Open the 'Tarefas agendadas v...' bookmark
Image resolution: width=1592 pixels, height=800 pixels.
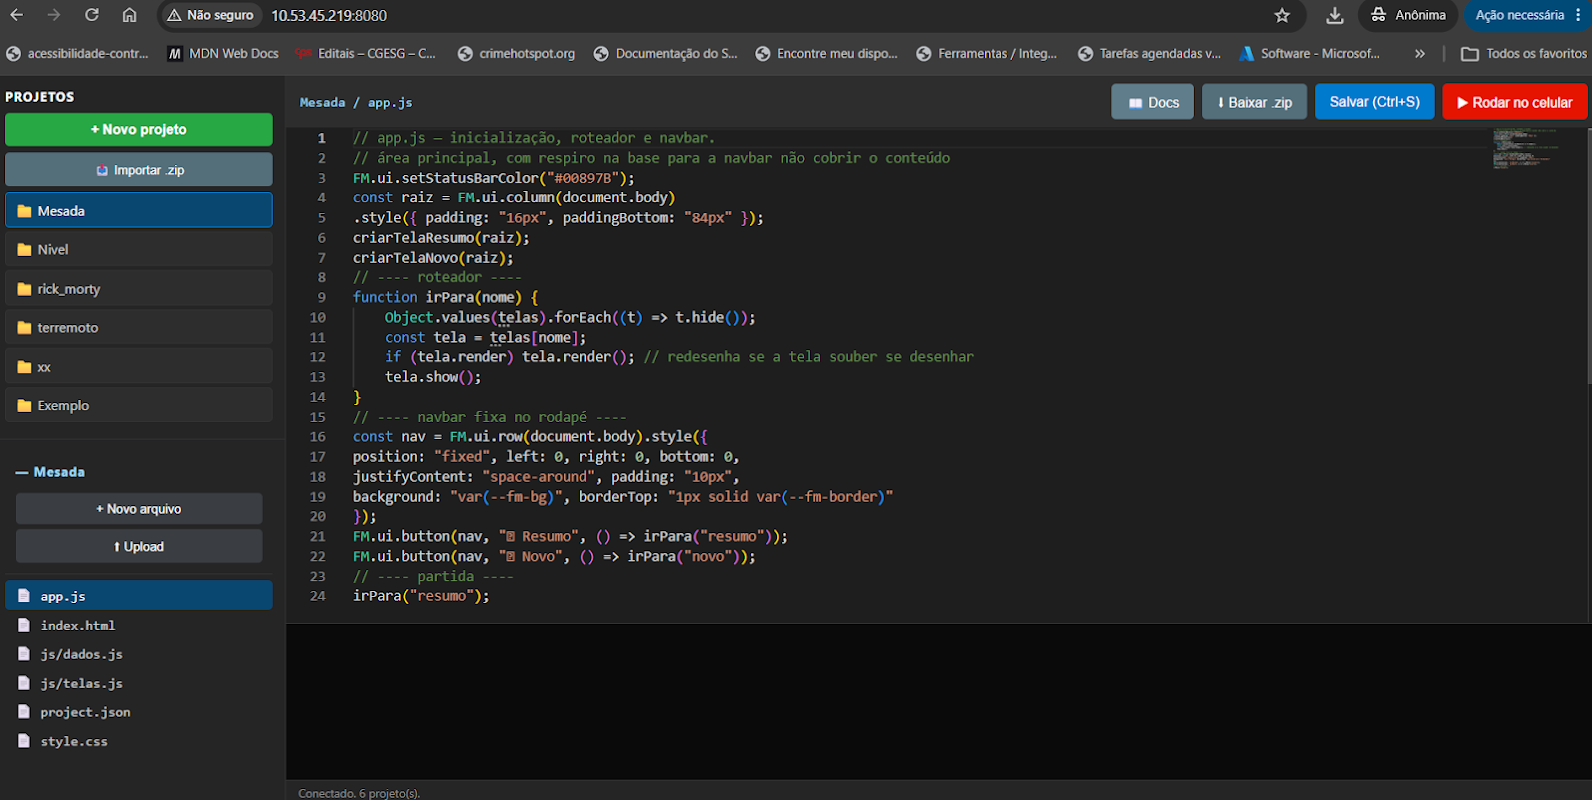[x=1149, y=53]
